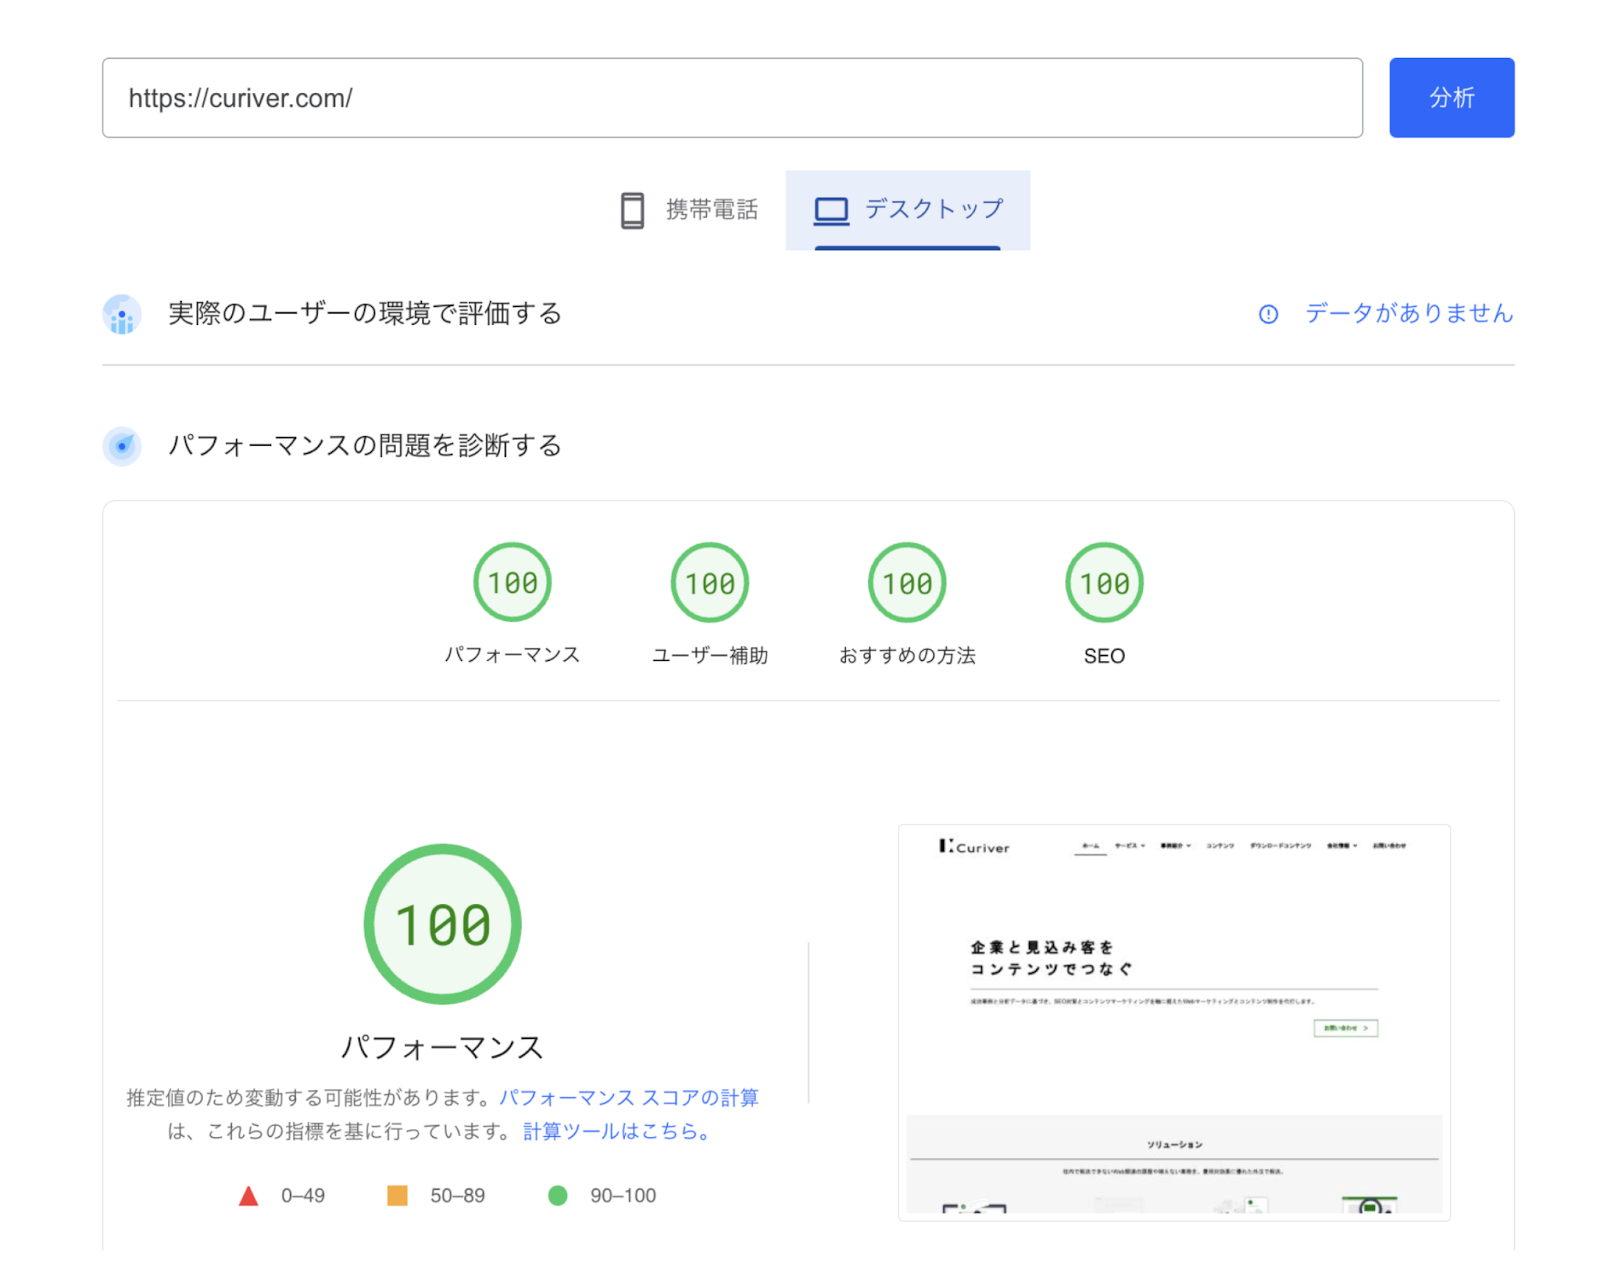Viewport: 1600px width, 1283px height.
Task: Focus the URL field showing https://curiver.com/
Action: 732,98
